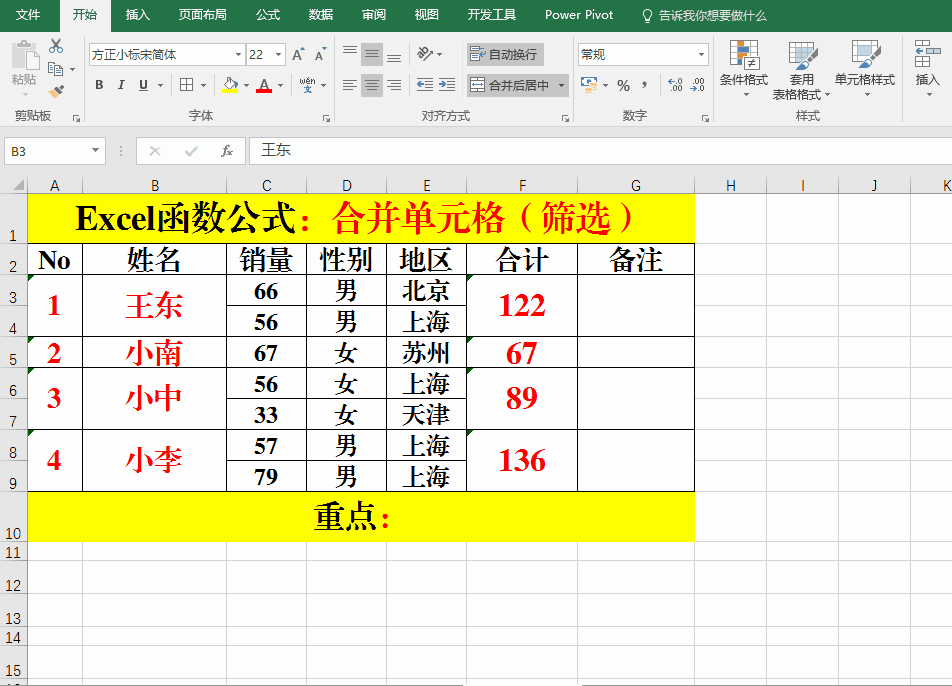Image resolution: width=952 pixels, height=686 pixels.
Task: Toggle bottom vertical alignment
Action: coord(394,54)
